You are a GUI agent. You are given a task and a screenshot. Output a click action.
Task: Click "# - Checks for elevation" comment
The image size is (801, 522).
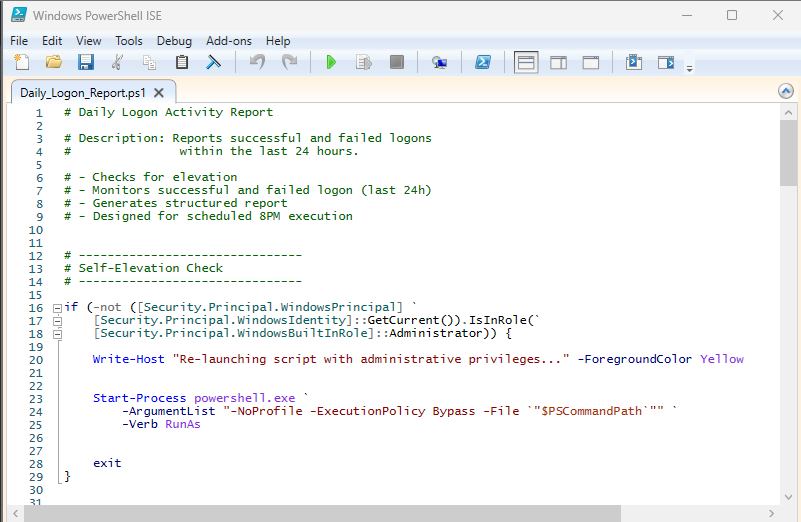click(151, 177)
